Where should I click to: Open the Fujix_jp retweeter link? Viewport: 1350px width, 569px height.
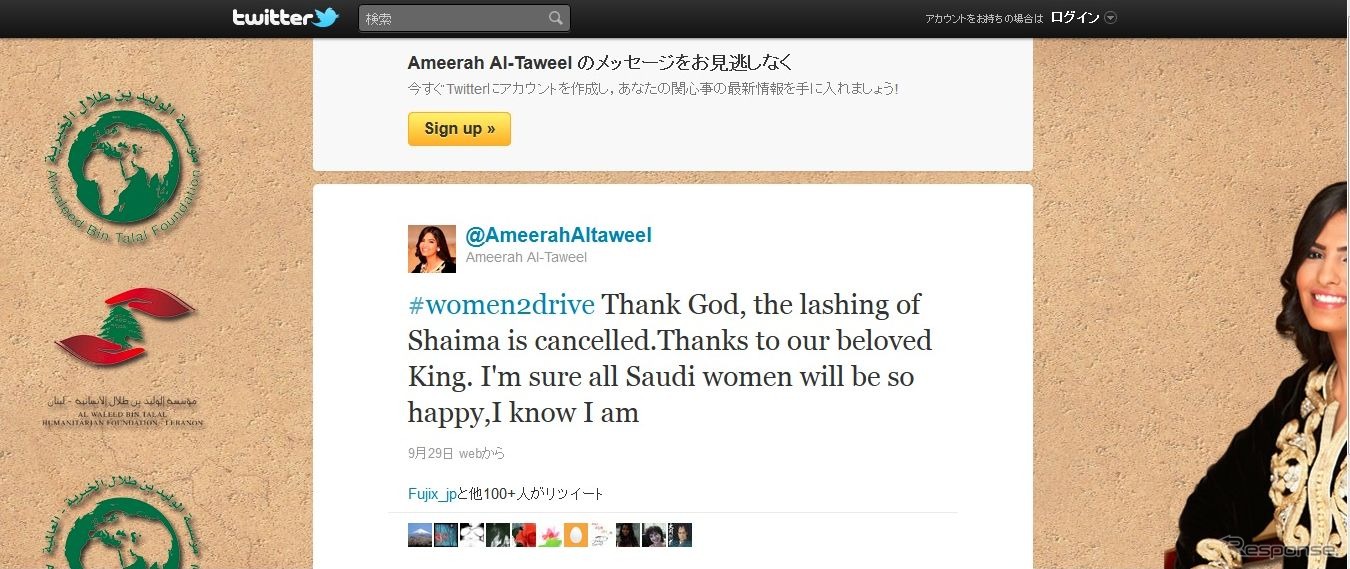(x=432, y=494)
